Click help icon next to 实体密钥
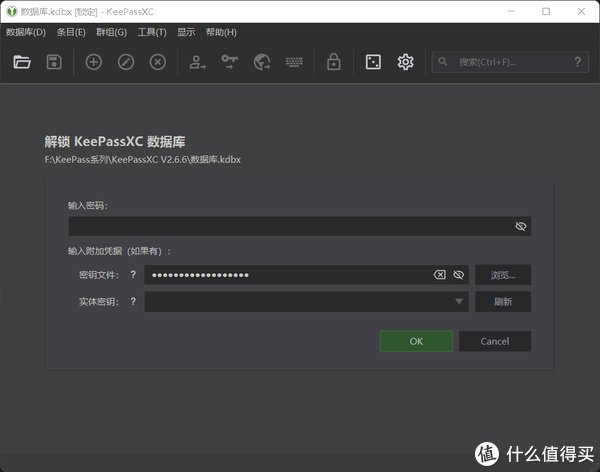This screenshot has width=600, height=472. click(133, 302)
